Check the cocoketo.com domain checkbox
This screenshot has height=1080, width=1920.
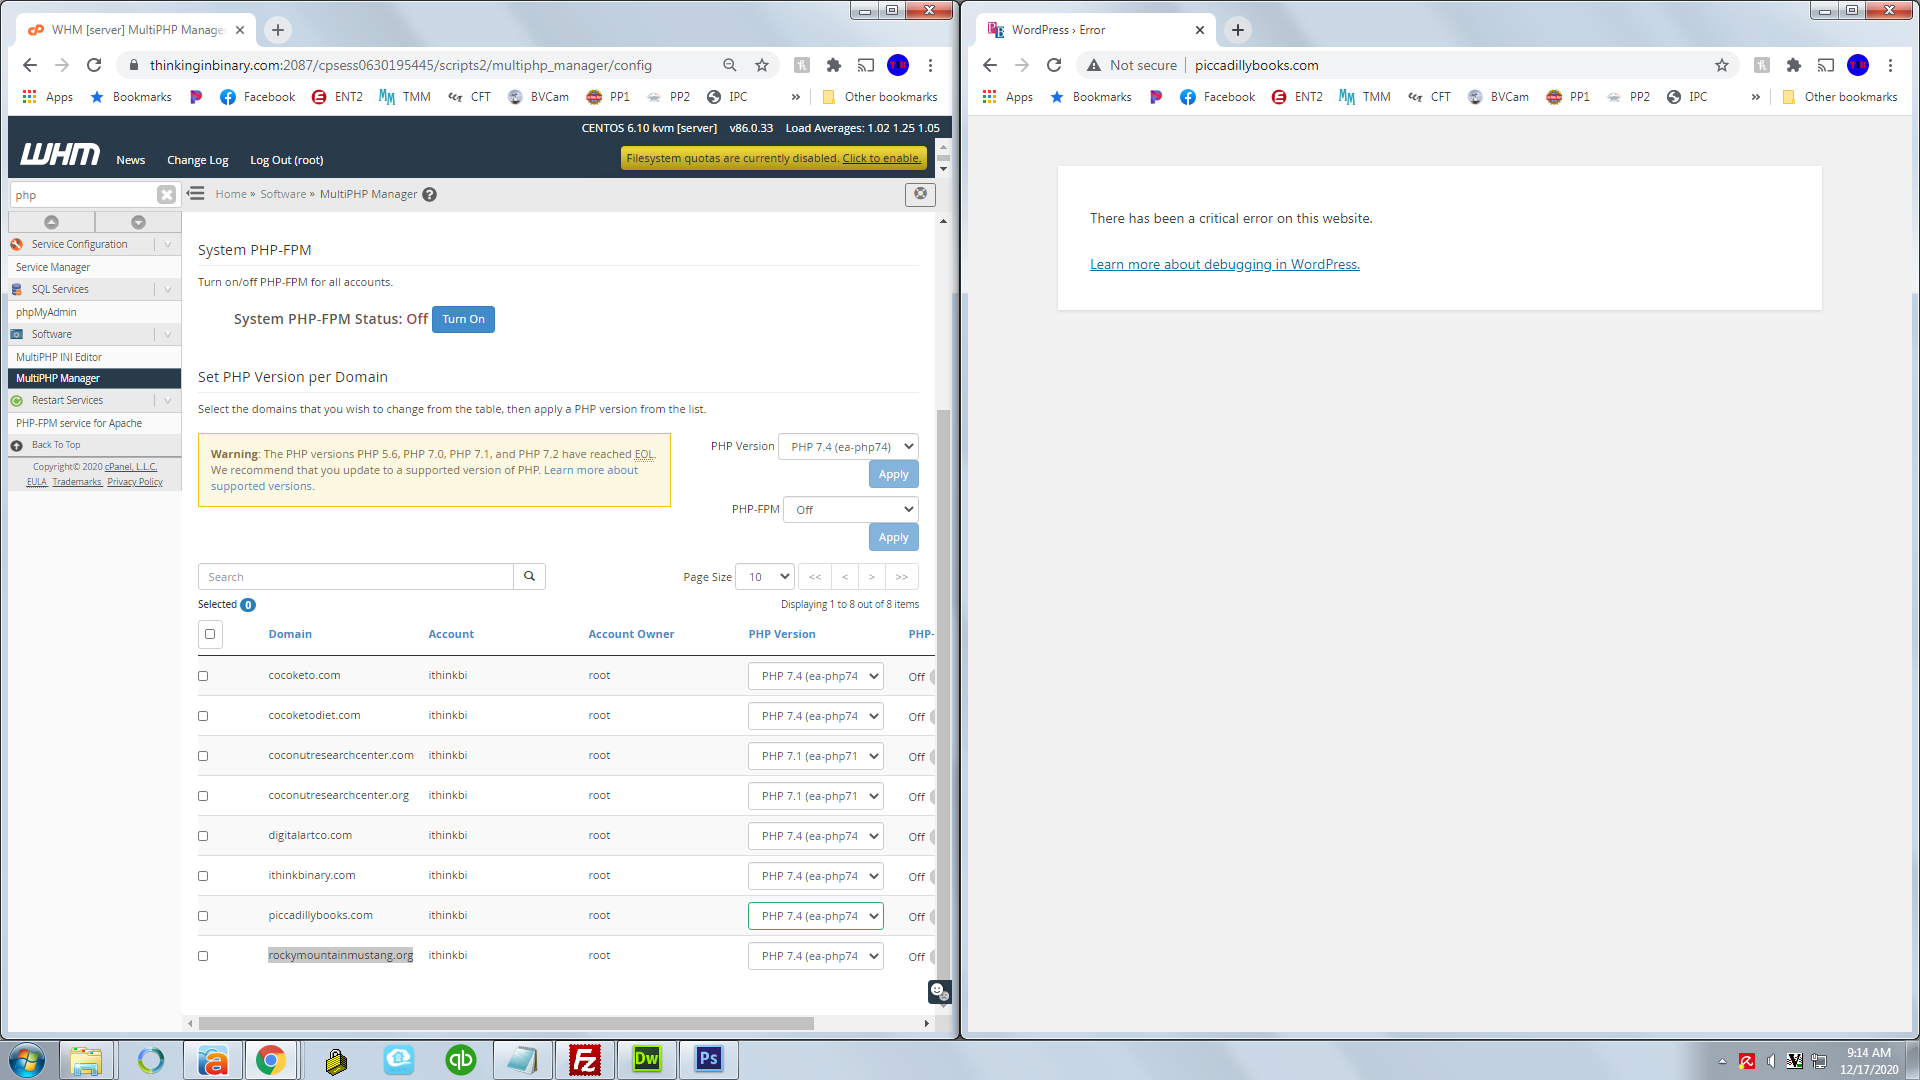(203, 676)
